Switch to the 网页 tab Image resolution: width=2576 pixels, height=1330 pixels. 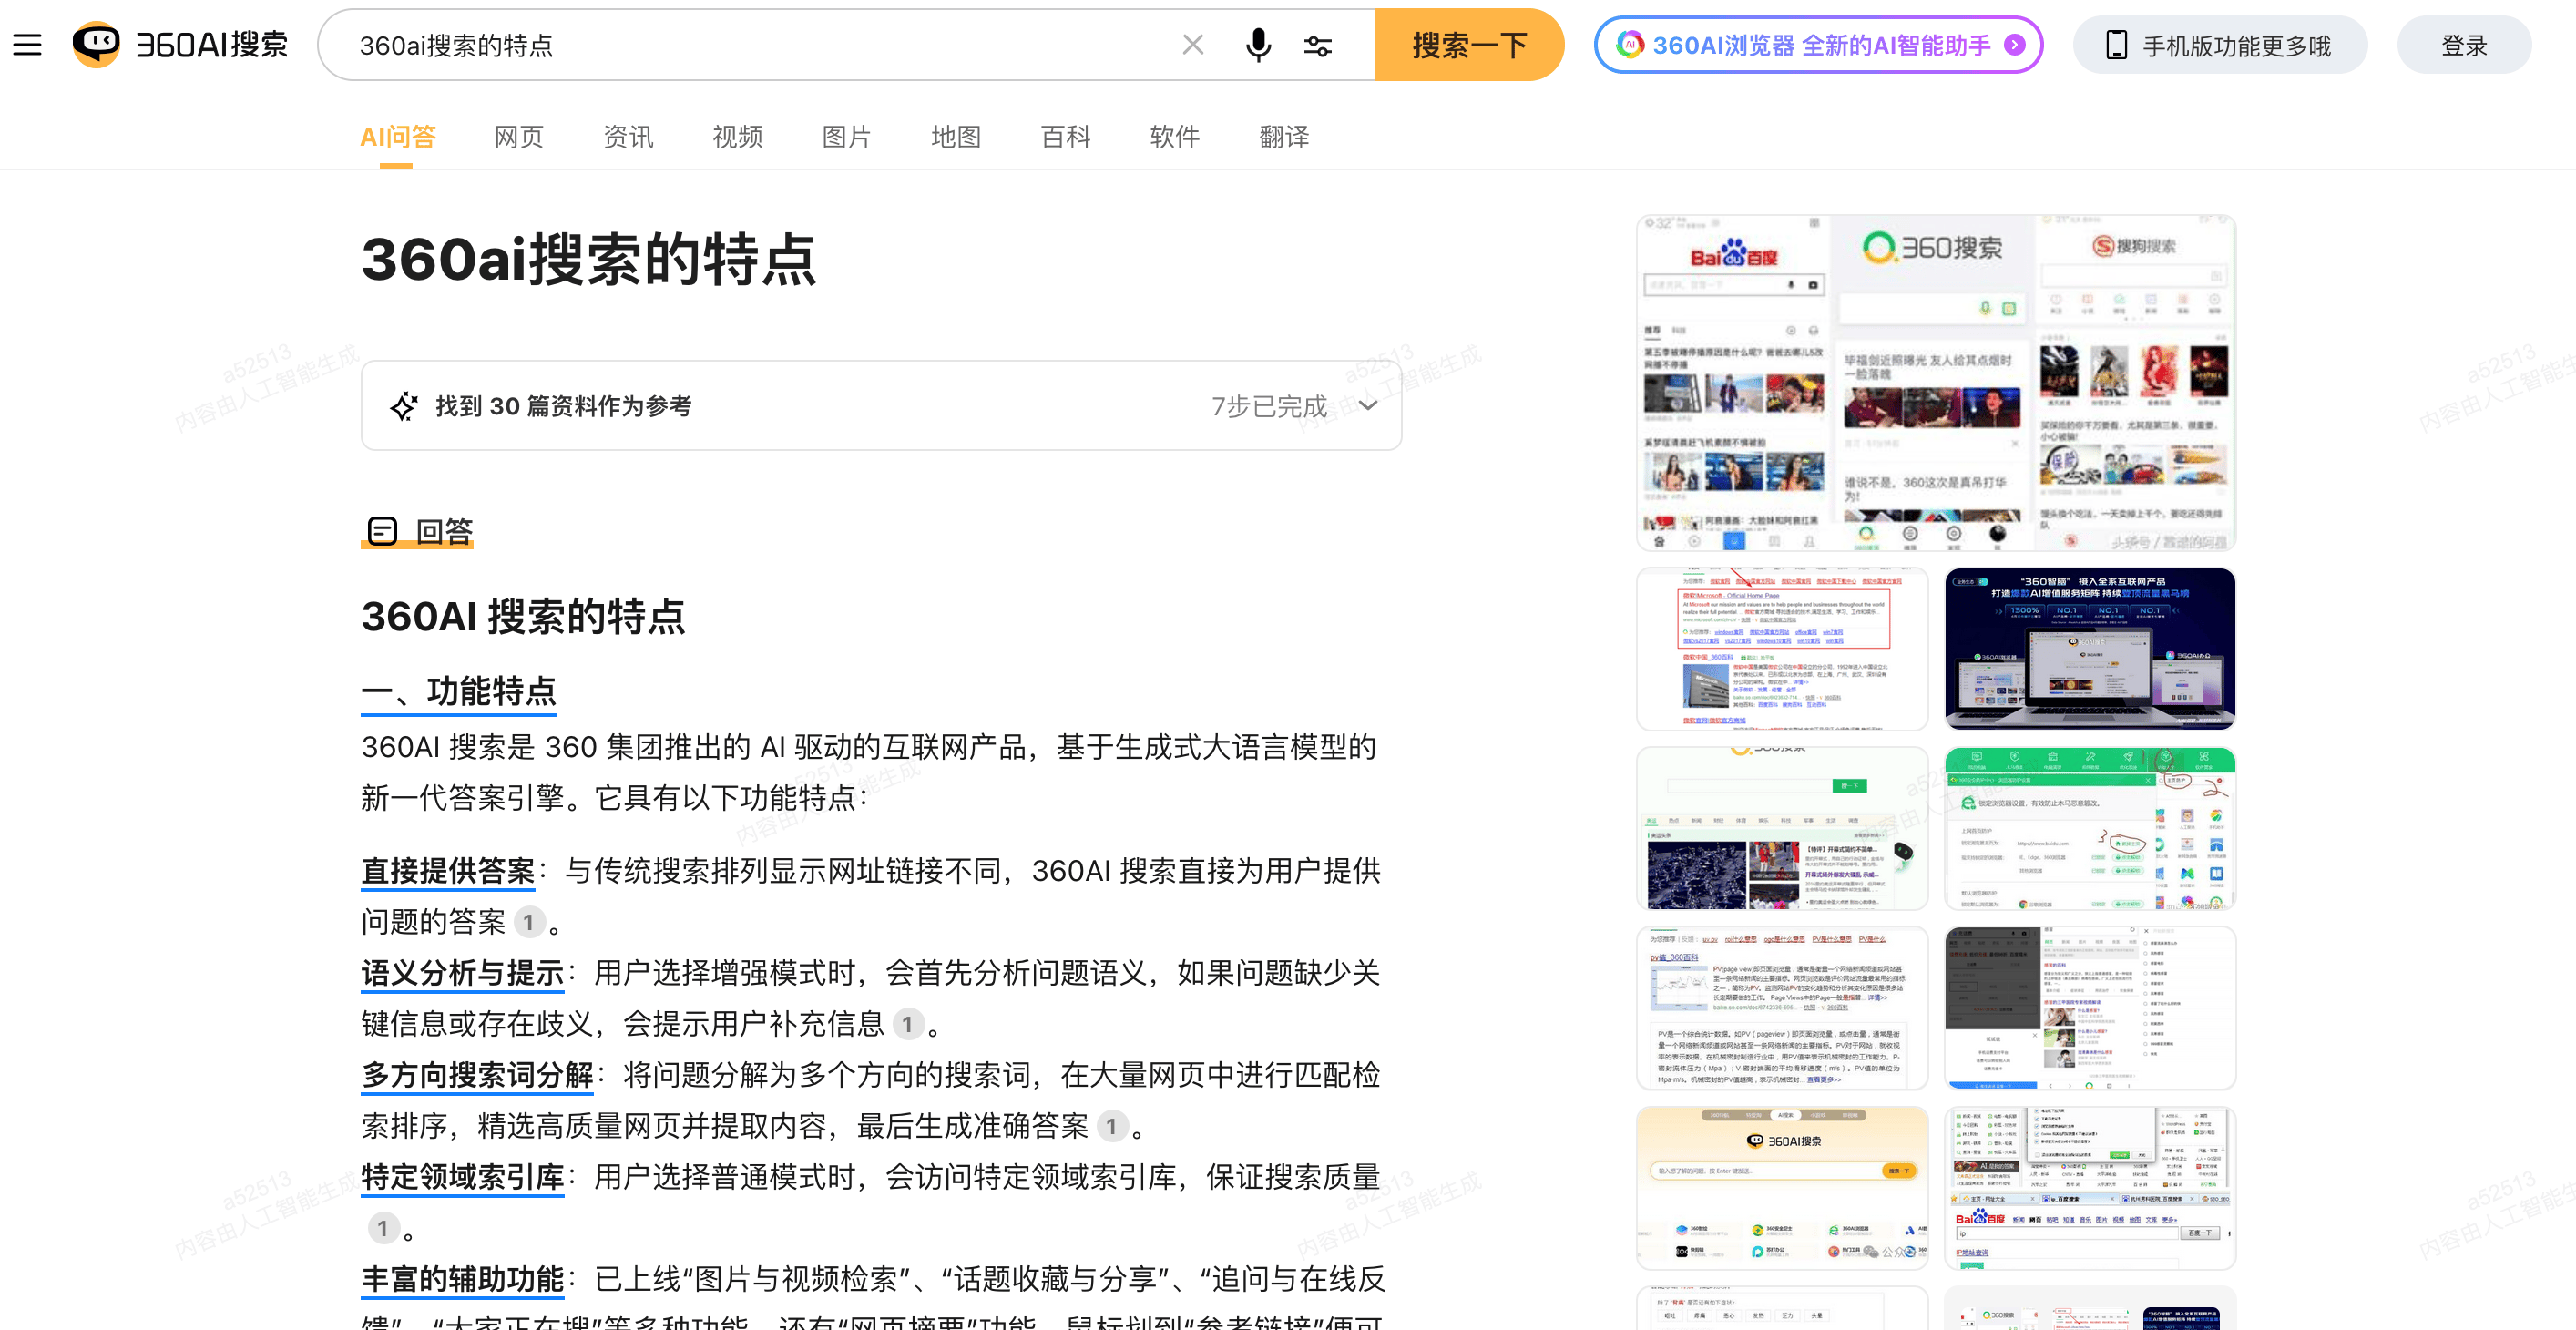pos(518,137)
